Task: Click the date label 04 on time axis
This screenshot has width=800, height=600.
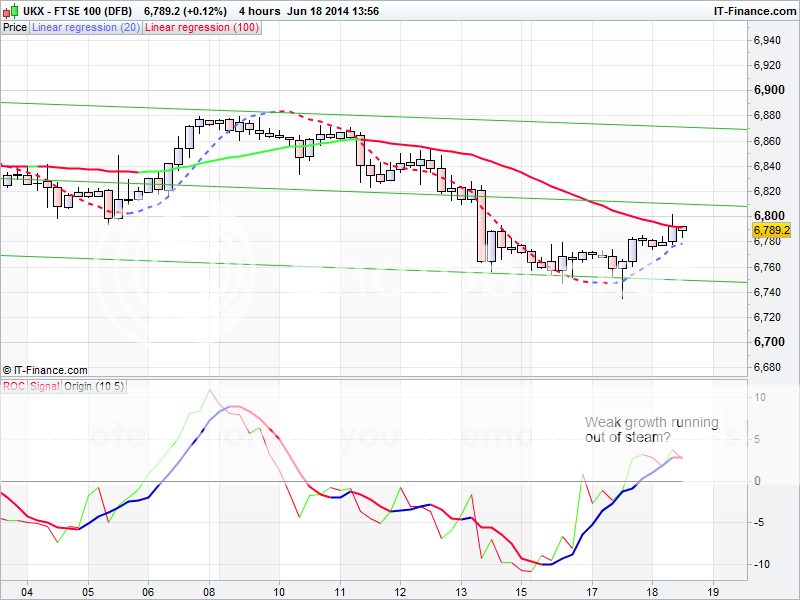Action: (x=27, y=592)
